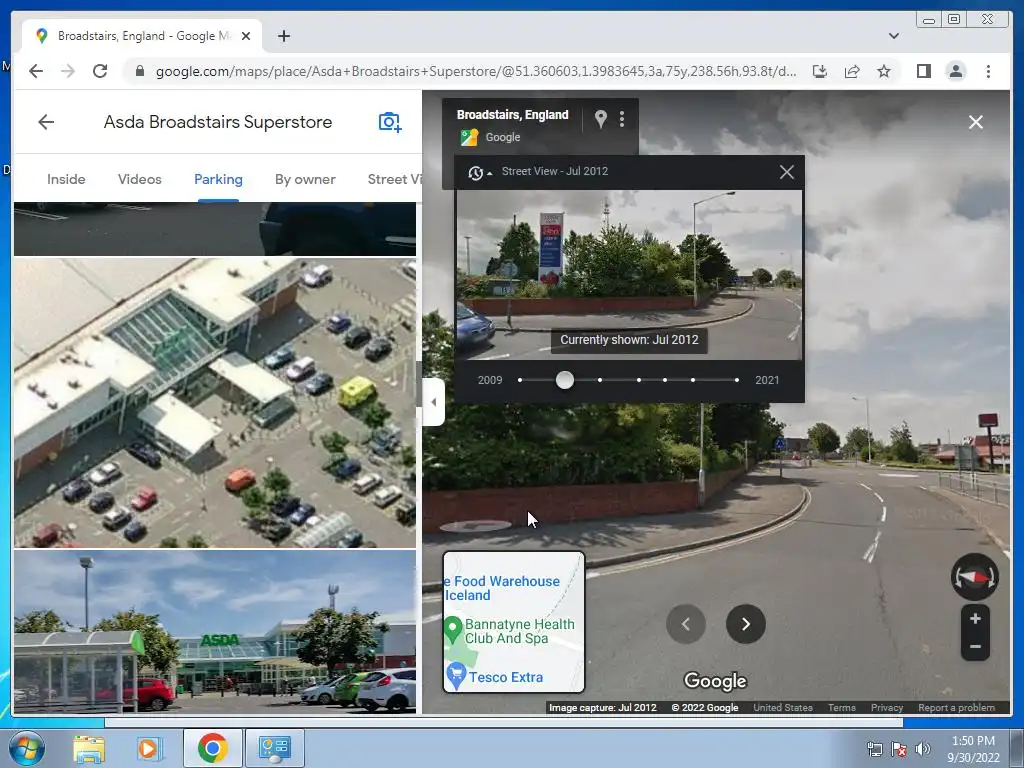Open Chrome three-dot menu

[988, 71]
